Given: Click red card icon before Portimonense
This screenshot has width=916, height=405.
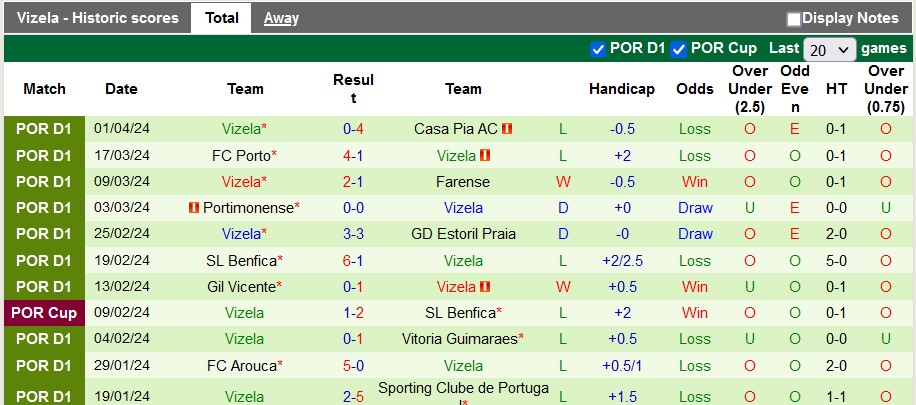Looking at the screenshot, I should point(194,208).
